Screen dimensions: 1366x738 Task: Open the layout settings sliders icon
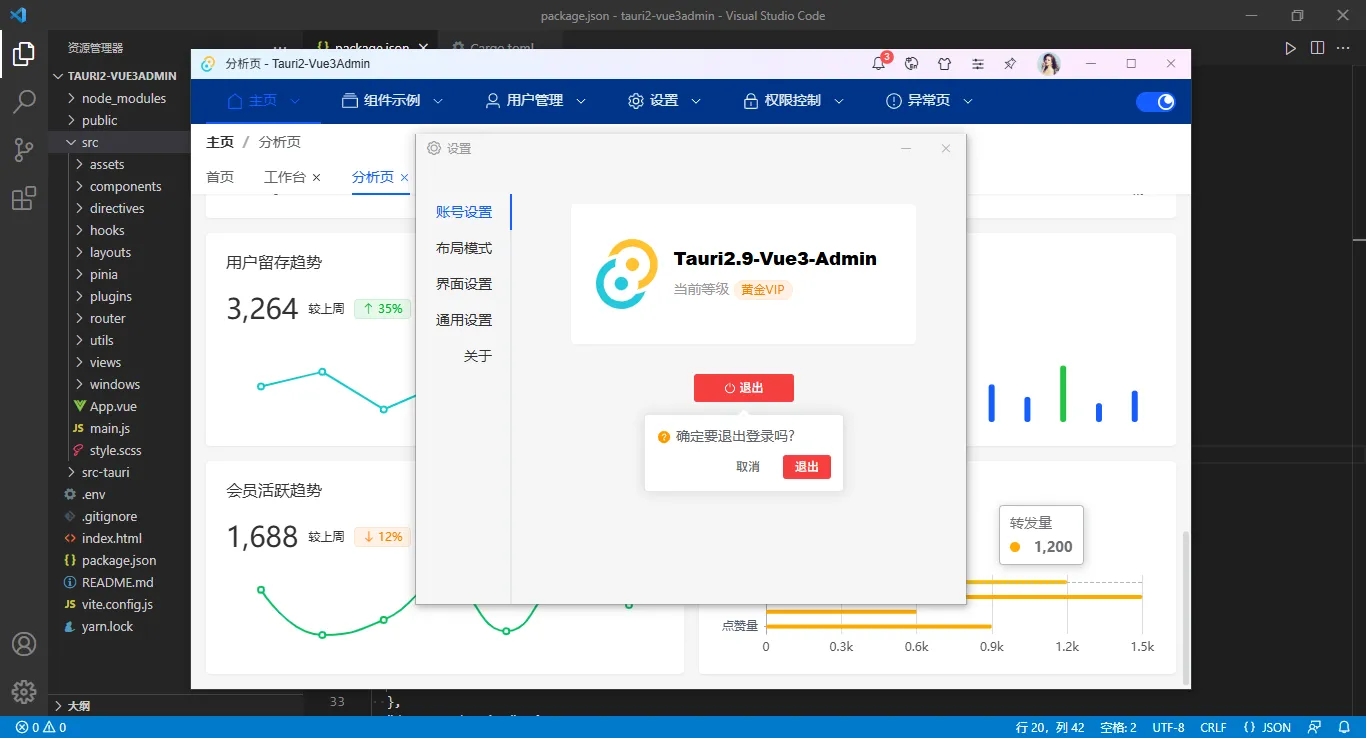click(977, 63)
